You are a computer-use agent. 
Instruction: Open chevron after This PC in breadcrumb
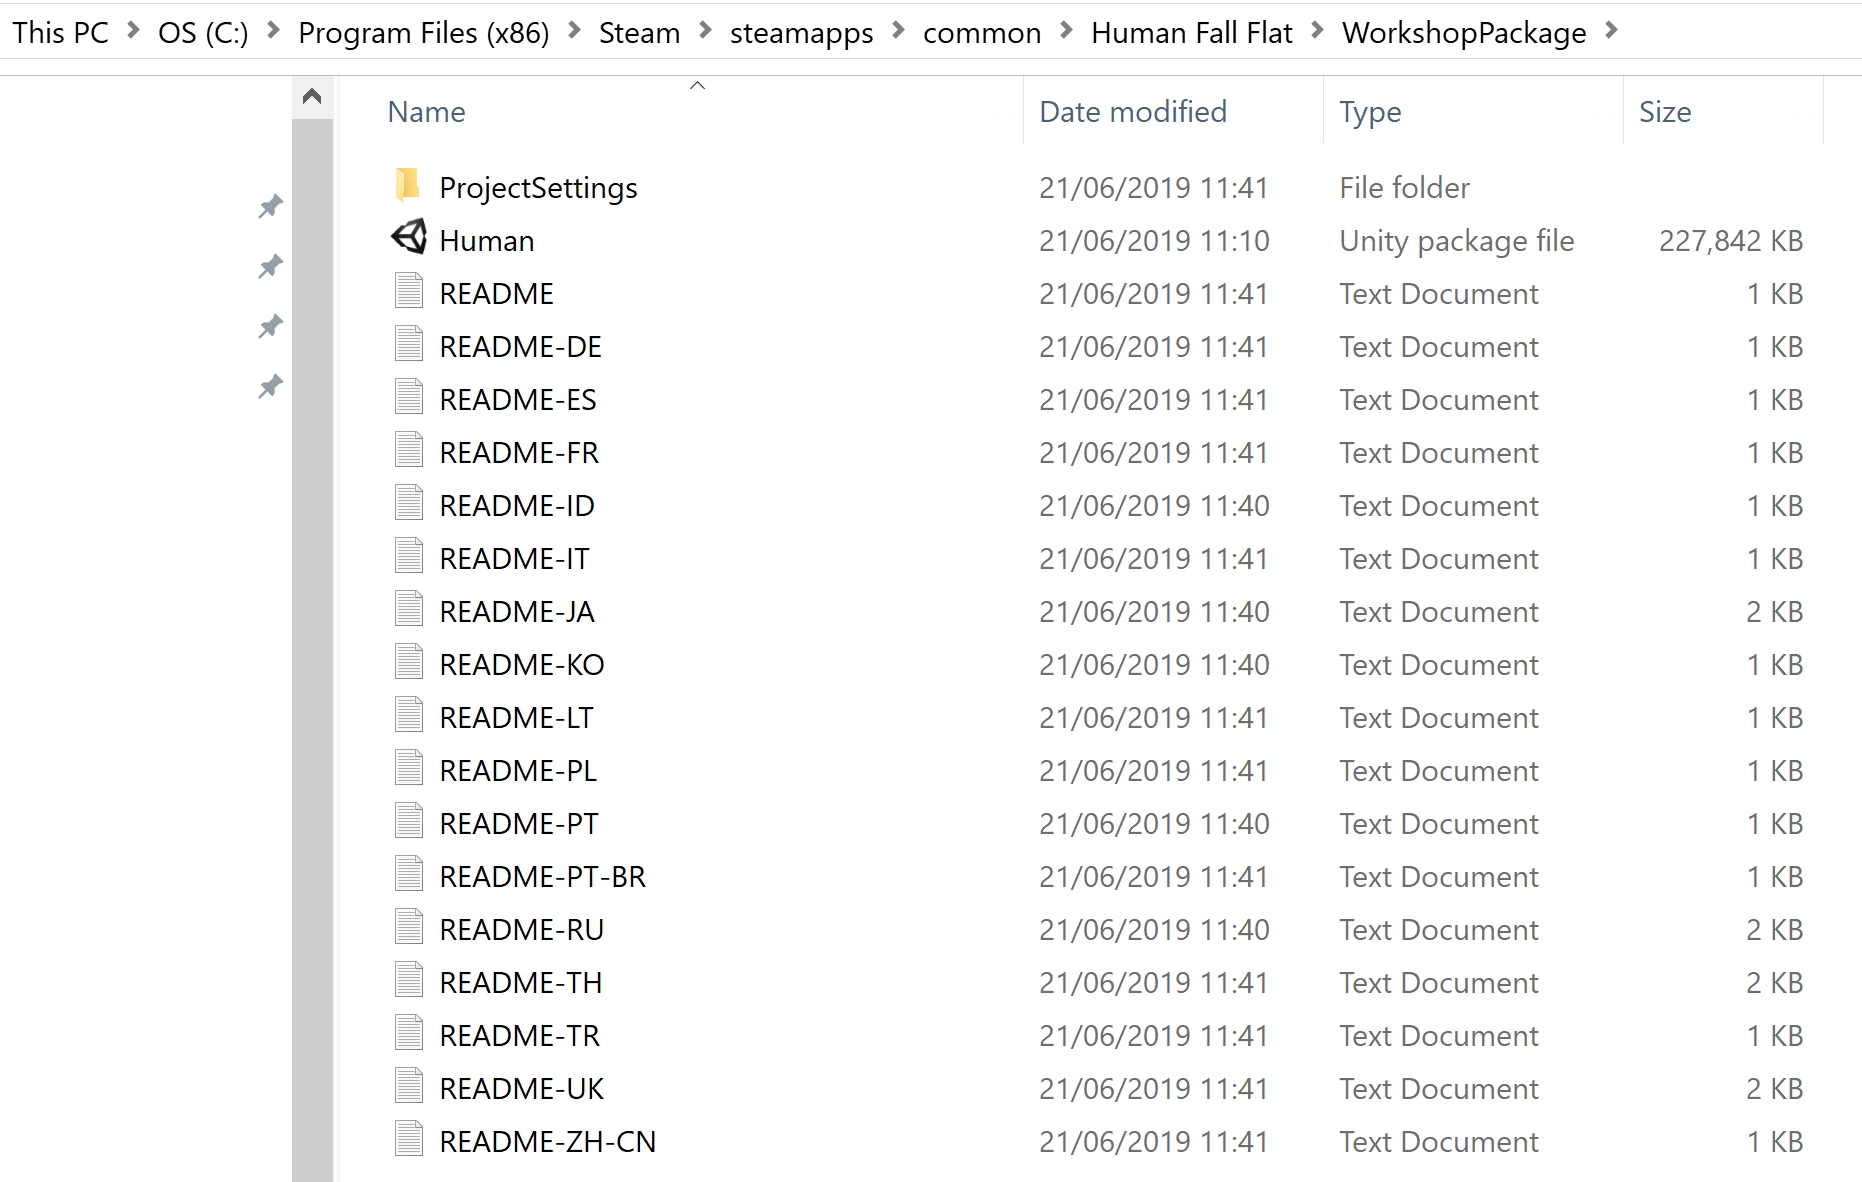click(133, 32)
